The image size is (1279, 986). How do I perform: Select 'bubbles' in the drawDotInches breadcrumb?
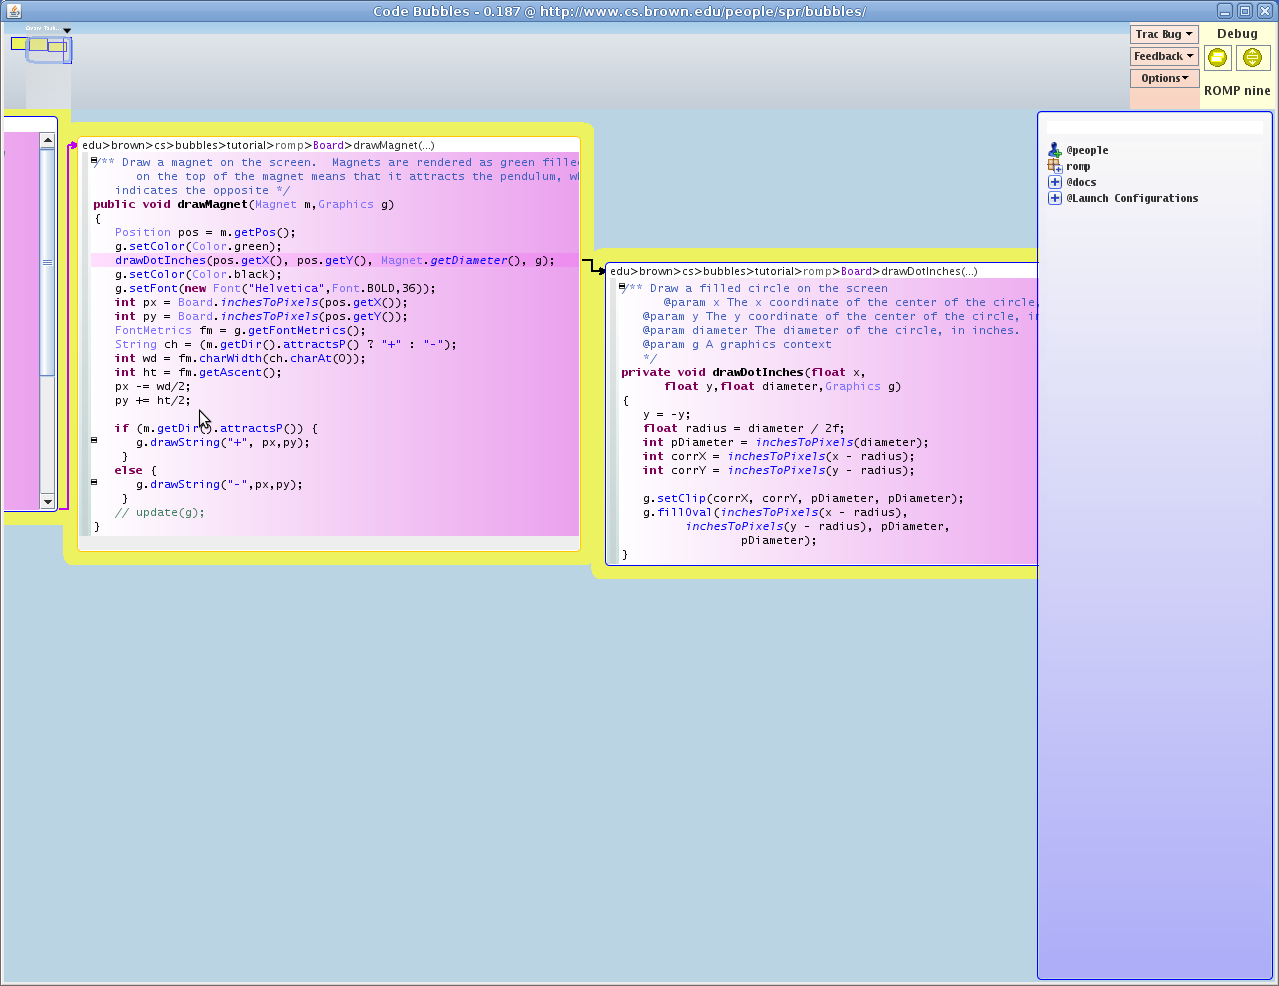click(x=723, y=271)
